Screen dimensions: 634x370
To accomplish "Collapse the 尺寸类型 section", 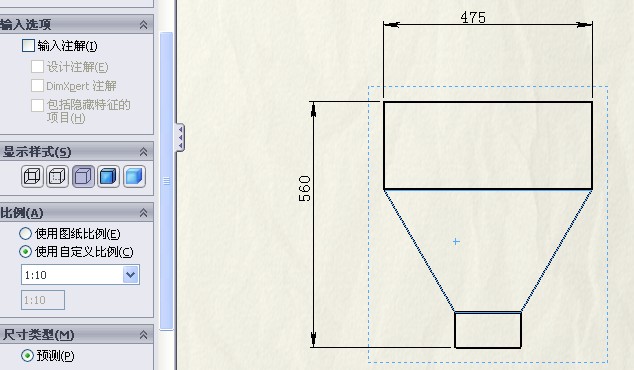I will [x=143, y=334].
